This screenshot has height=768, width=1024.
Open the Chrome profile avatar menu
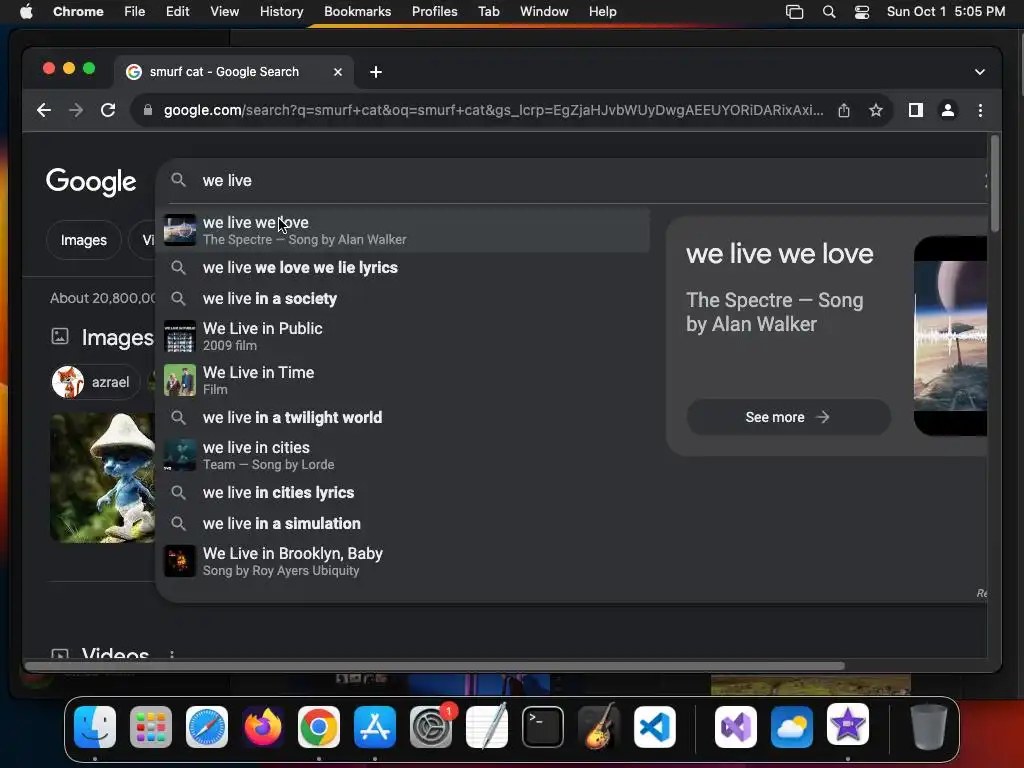pos(948,110)
